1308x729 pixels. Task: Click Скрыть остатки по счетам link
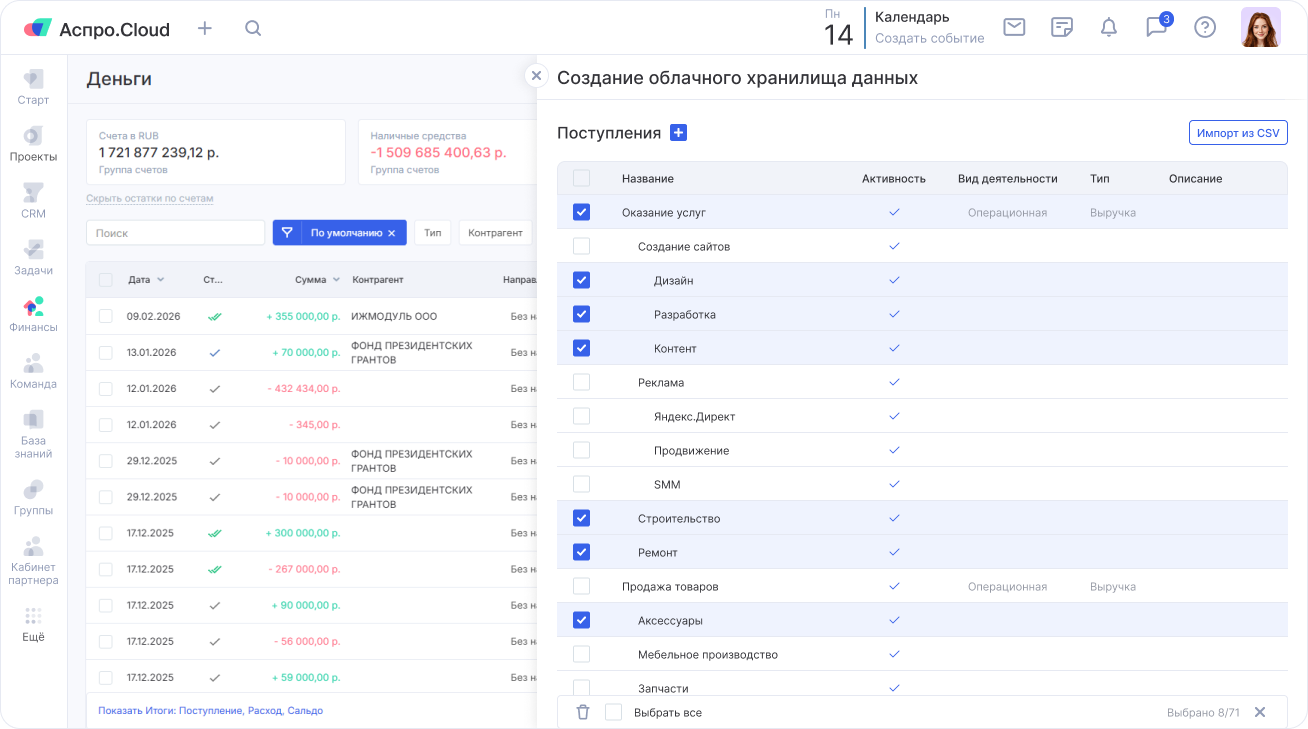click(x=150, y=199)
